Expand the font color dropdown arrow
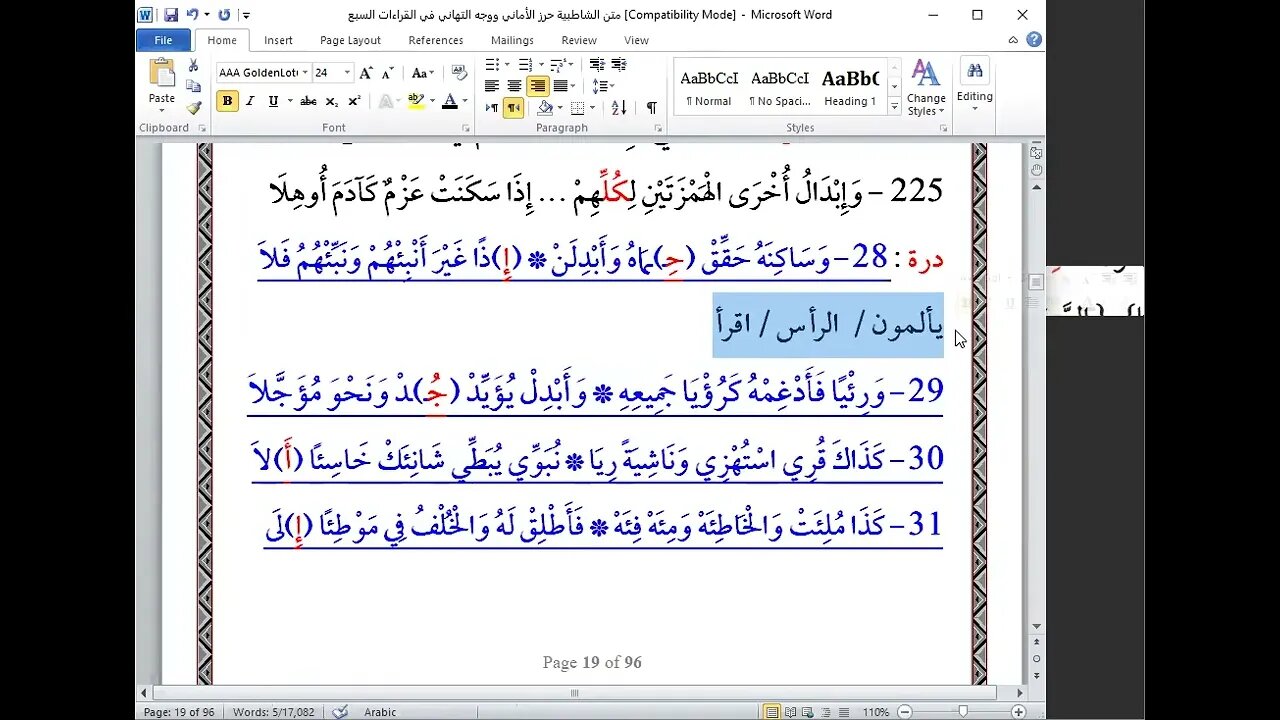The height and width of the screenshot is (720, 1280). click(465, 101)
